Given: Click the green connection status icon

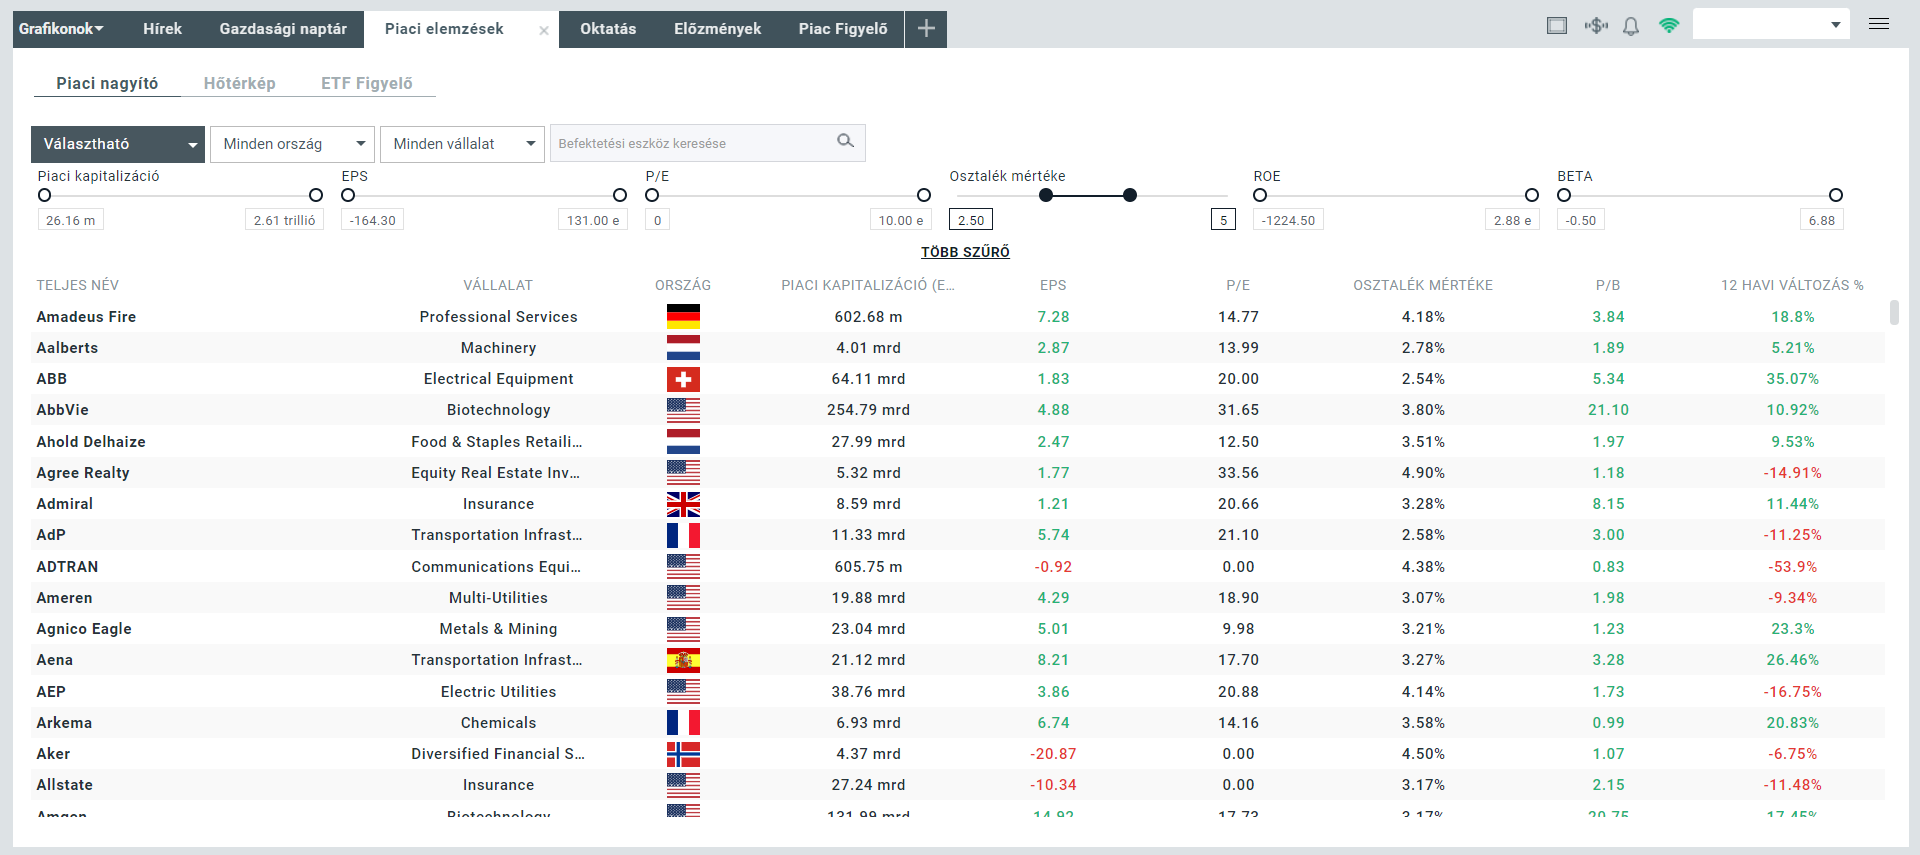Looking at the screenshot, I should tap(1668, 26).
